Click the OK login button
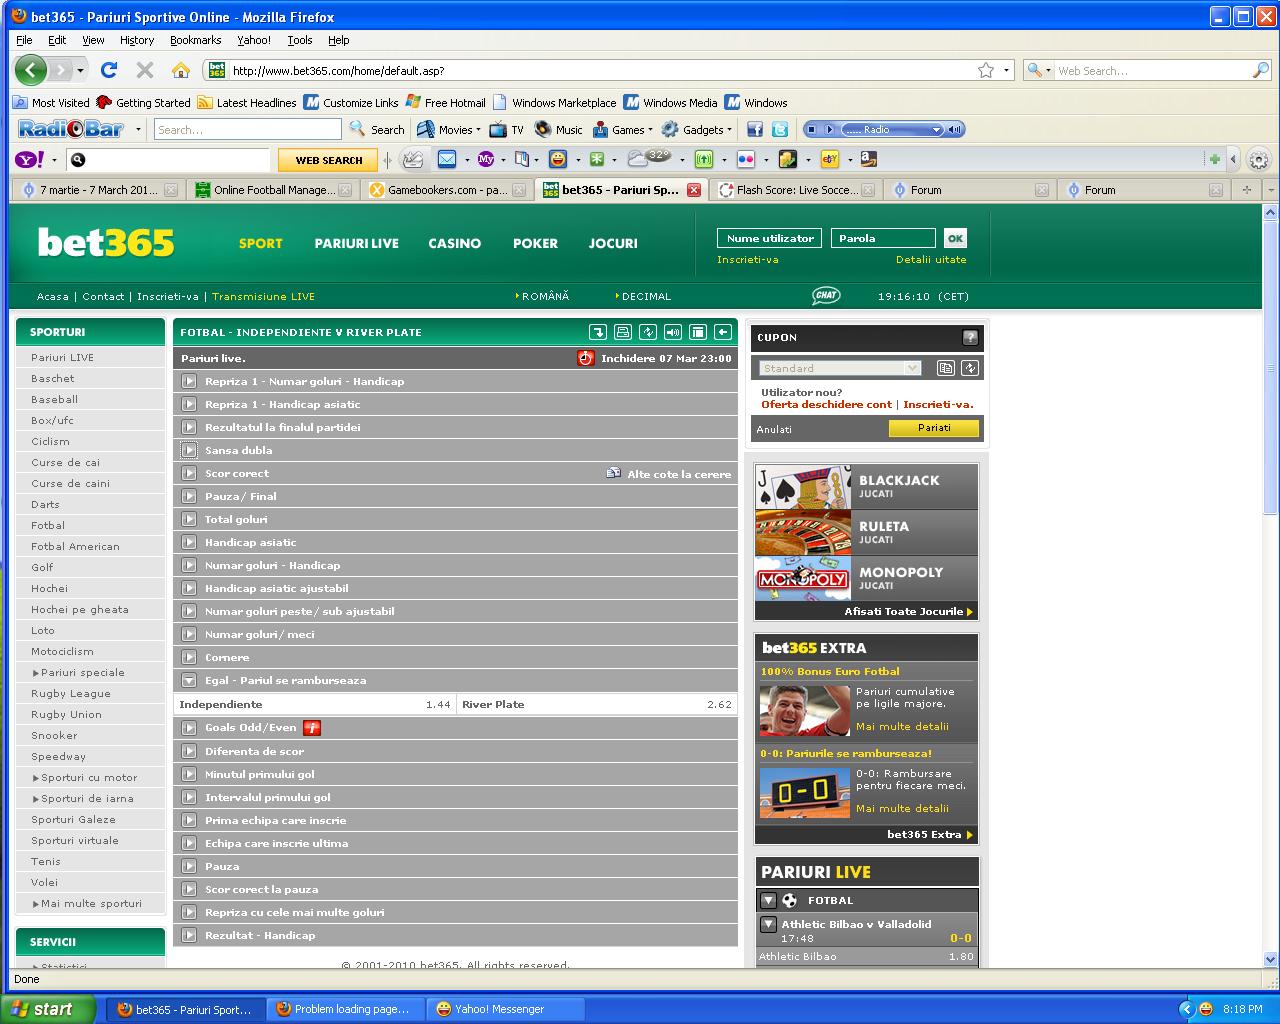 tap(955, 238)
